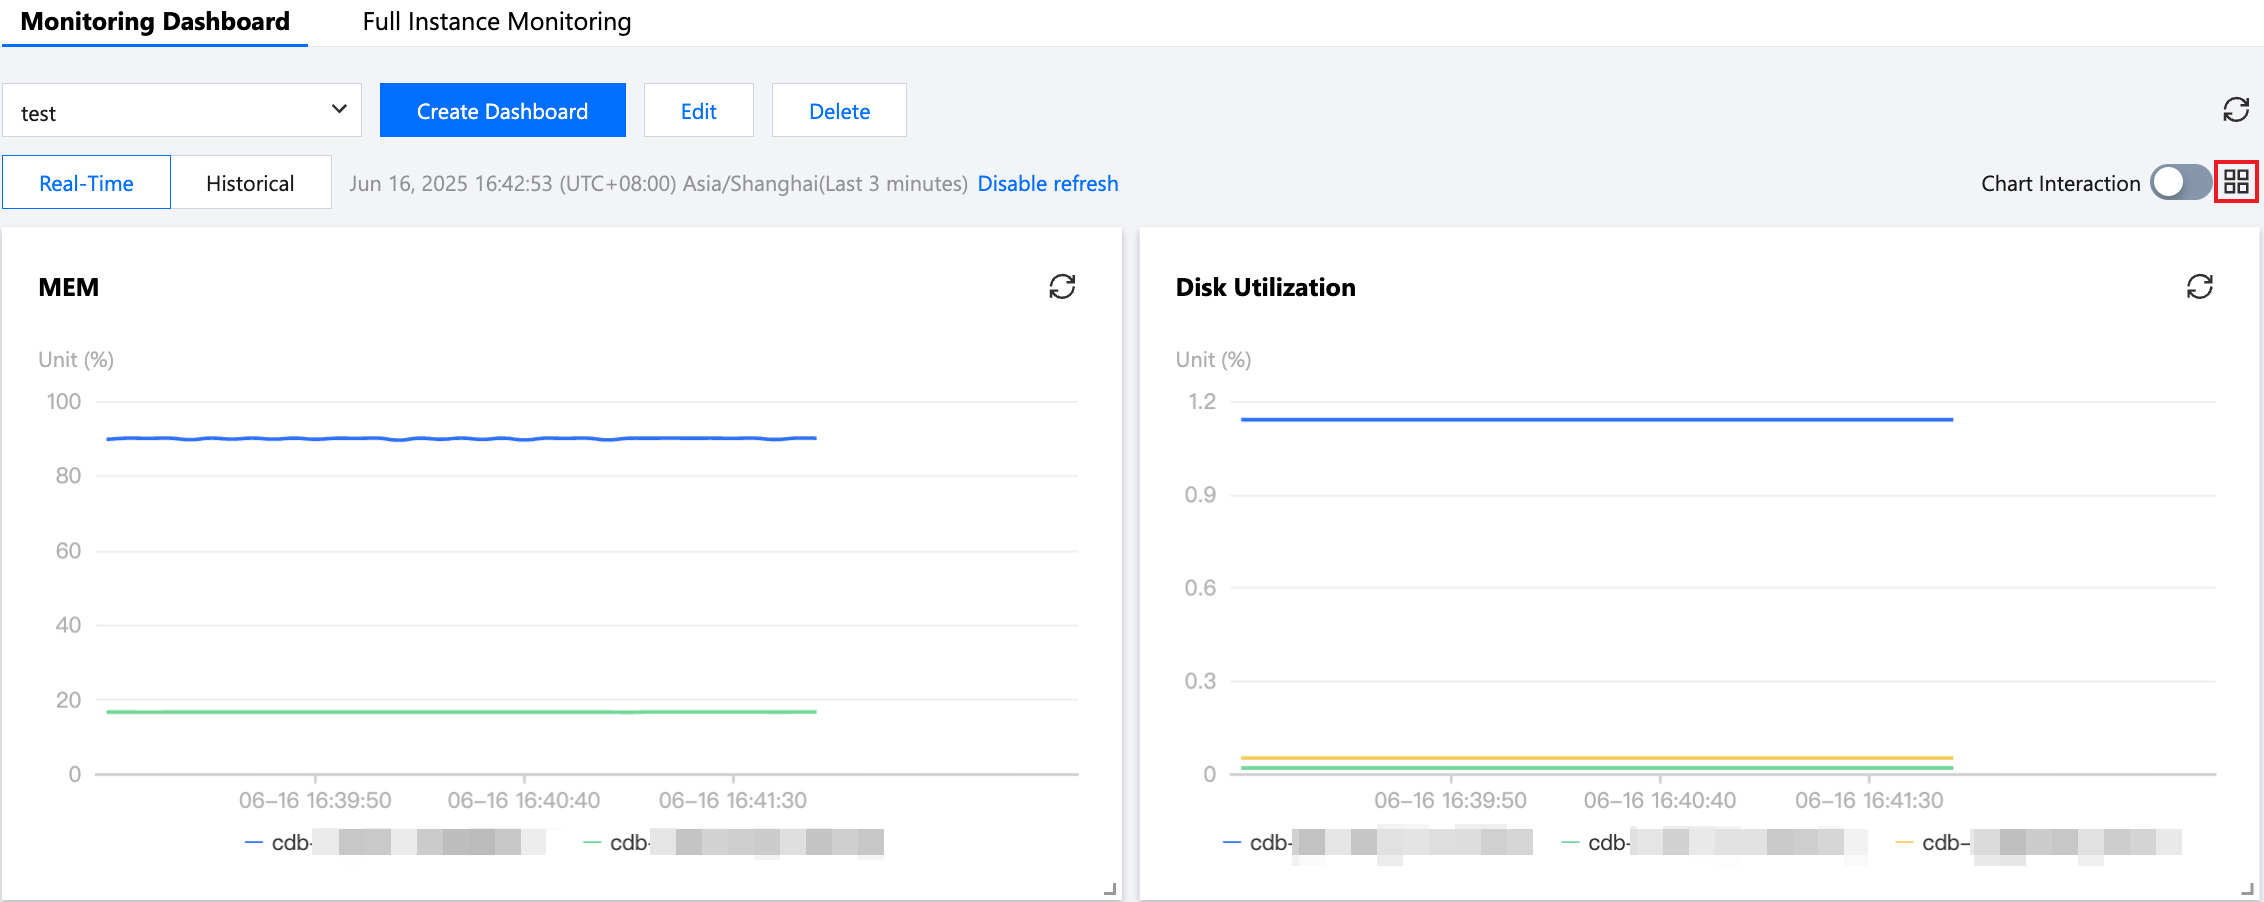Select Real-Time monitoring mode
Image resolution: width=2264 pixels, height=902 pixels.
(86, 183)
